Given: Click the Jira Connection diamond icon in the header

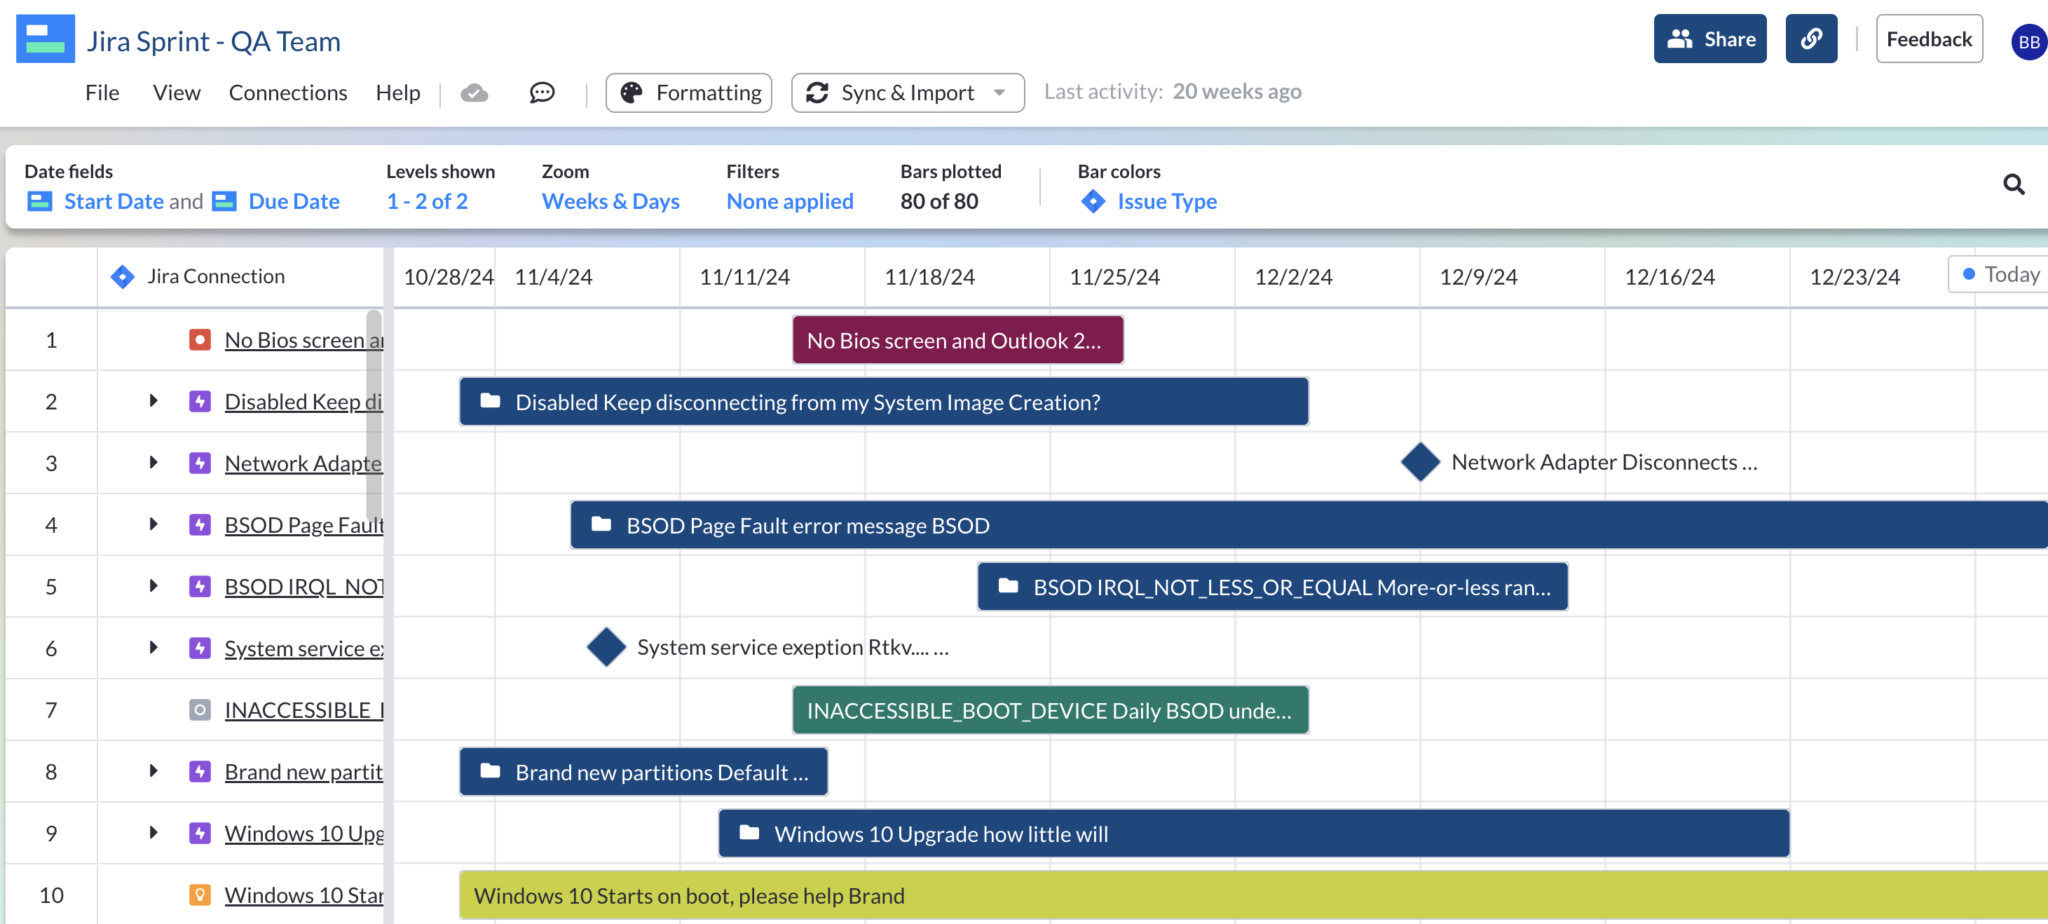Looking at the screenshot, I should click(124, 276).
